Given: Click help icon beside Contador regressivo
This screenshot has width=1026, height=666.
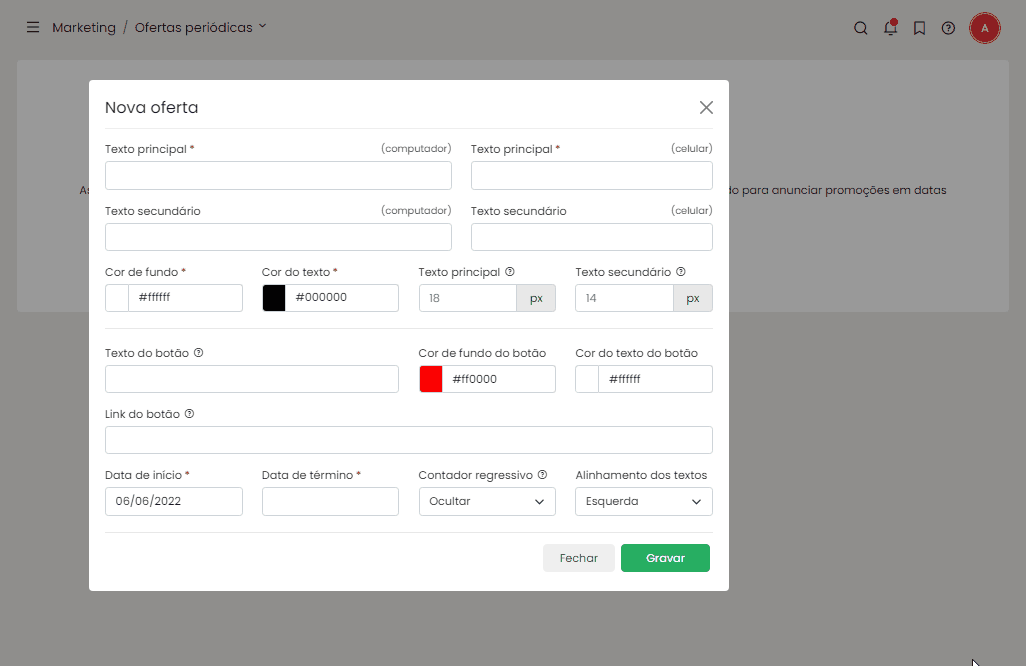Looking at the screenshot, I should pos(543,475).
